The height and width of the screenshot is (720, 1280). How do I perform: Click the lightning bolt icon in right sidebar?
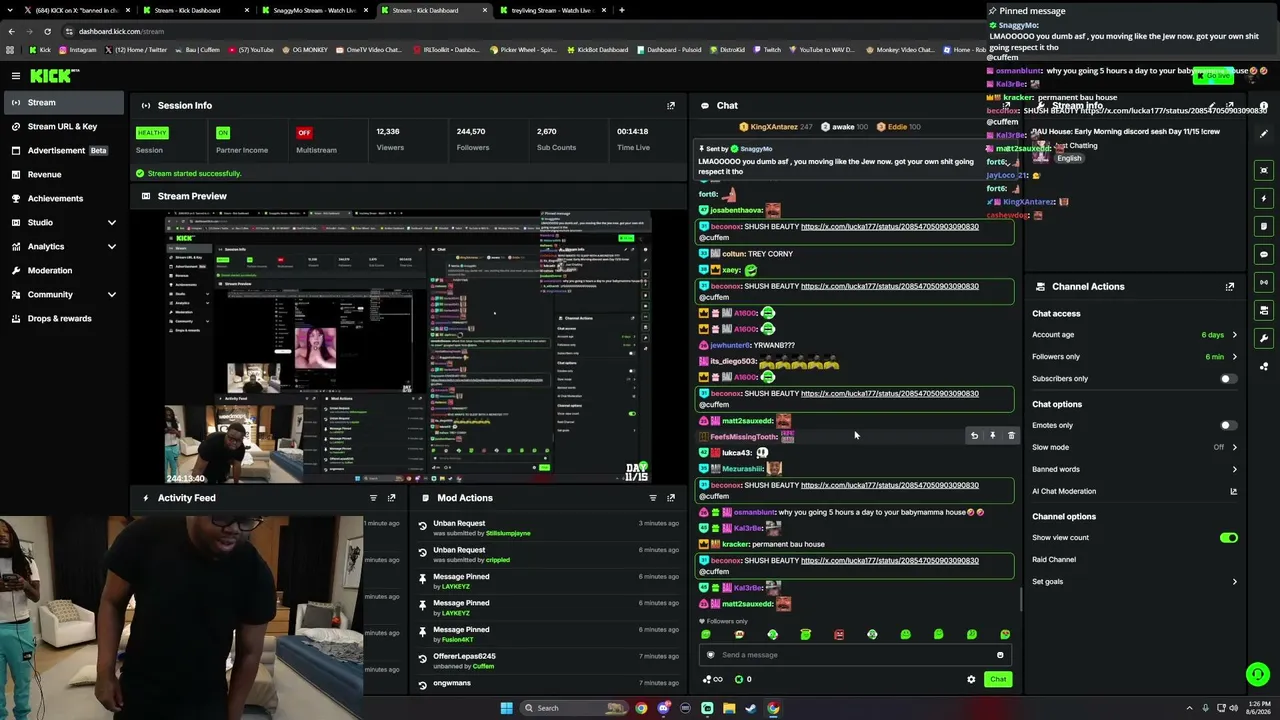coord(1264,198)
